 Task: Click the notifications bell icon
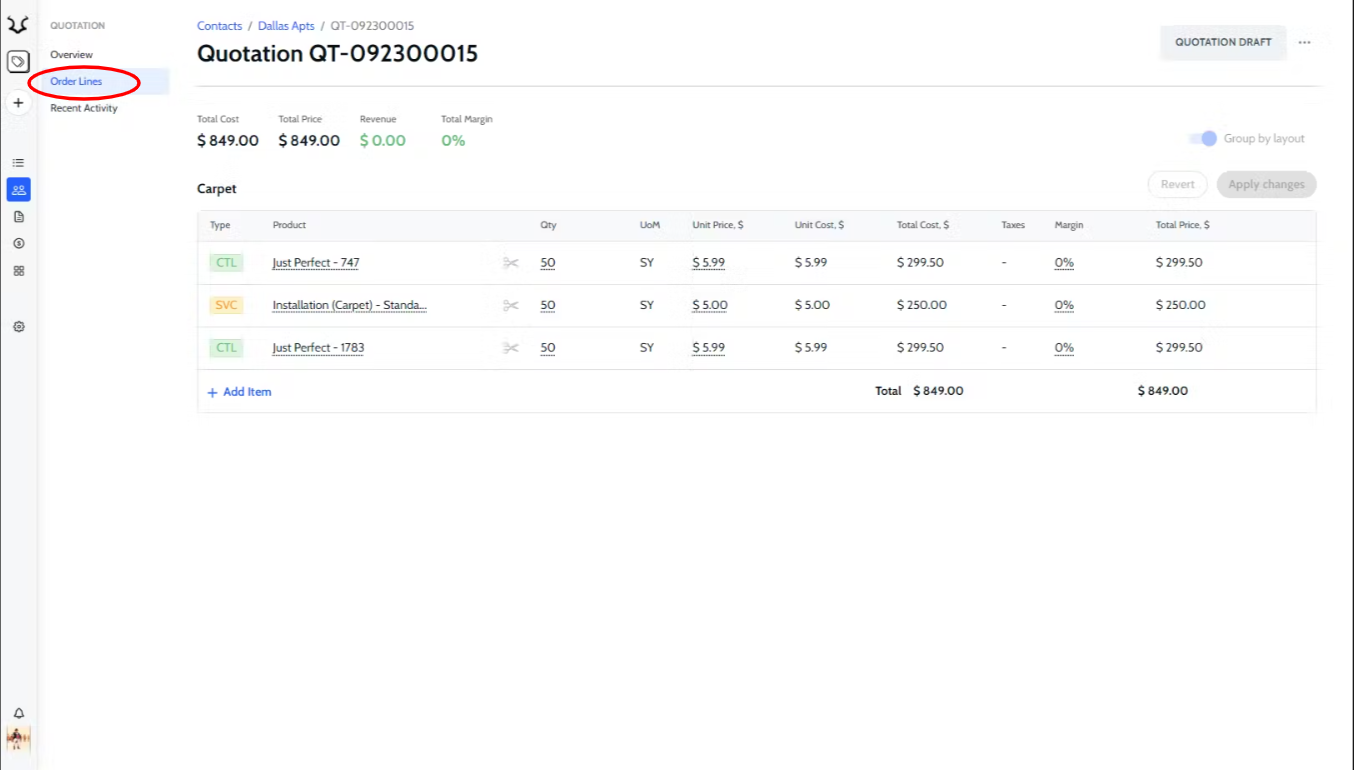point(18,713)
